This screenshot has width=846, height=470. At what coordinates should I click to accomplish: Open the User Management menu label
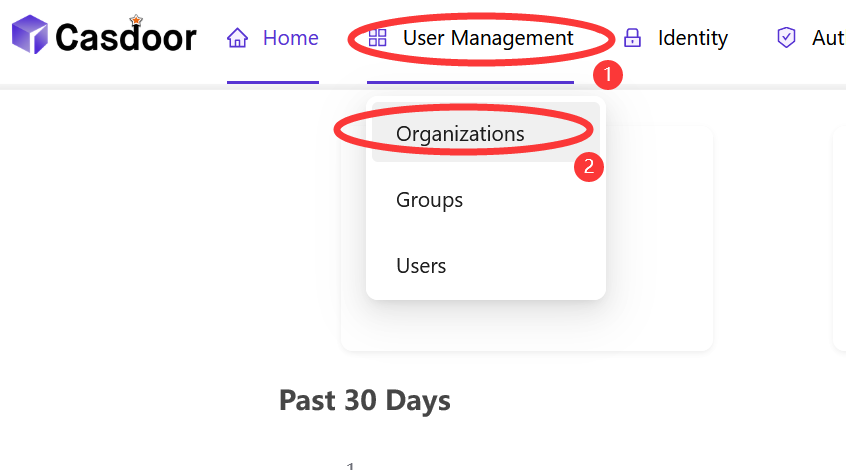click(488, 38)
